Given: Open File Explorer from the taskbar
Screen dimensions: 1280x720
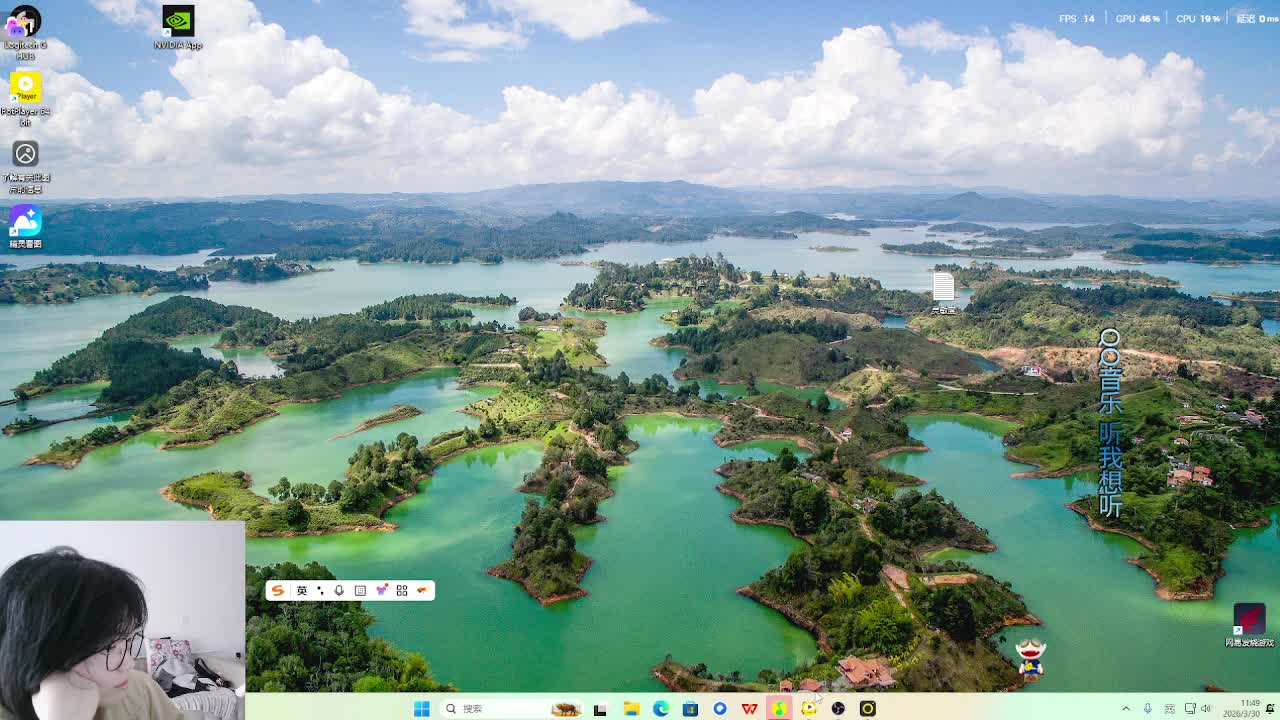Looking at the screenshot, I should point(631,708).
